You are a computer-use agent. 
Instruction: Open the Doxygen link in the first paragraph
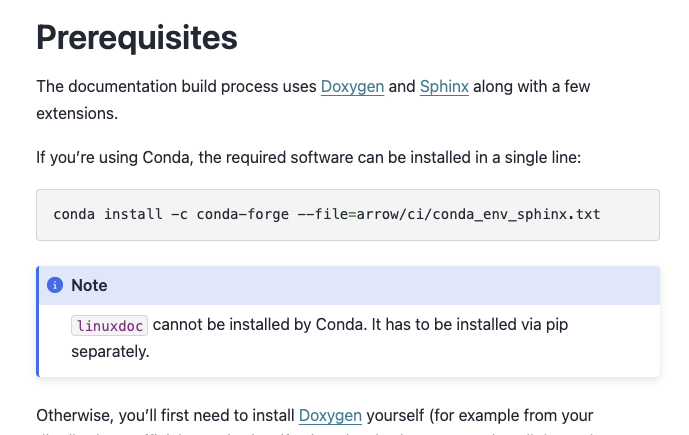coord(352,87)
